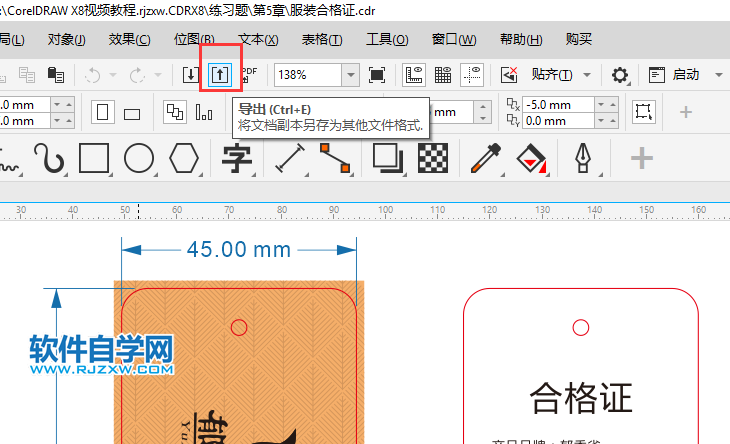Screen dimensions: 730x444
Task: Toggle the show rulers button
Action: (413, 75)
